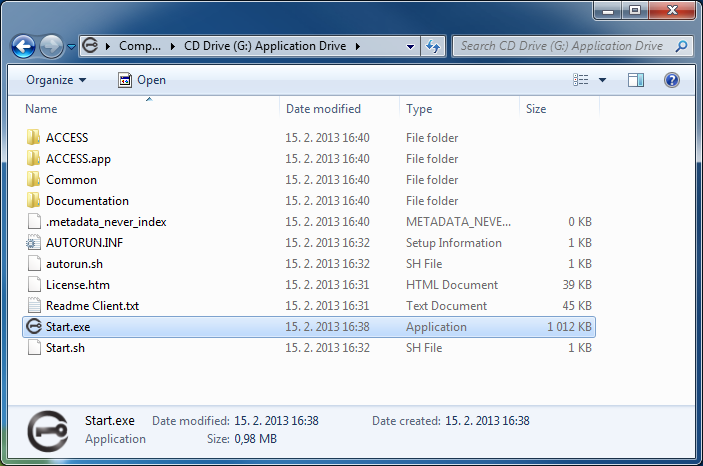
Task: Click the change view icon button
Action: click(581, 80)
